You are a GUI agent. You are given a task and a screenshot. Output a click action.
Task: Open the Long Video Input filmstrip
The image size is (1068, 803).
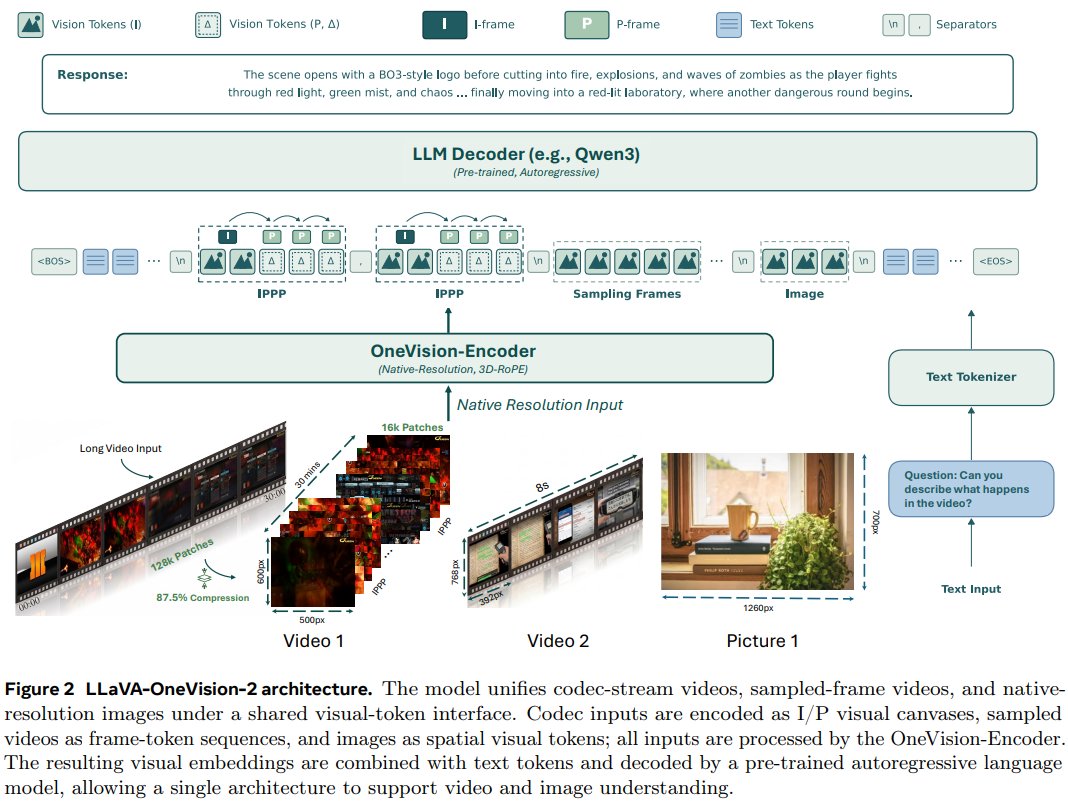pos(151,519)
